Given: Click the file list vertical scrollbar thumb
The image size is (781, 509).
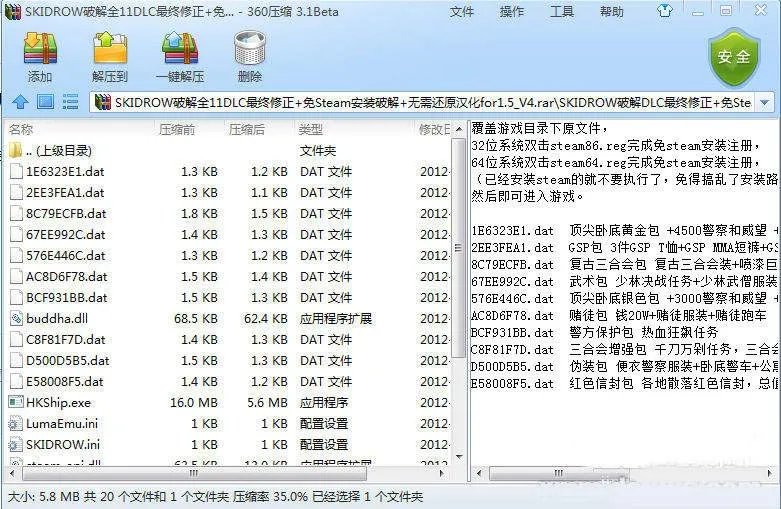Looking at the screenshot, I should (458, 248).
